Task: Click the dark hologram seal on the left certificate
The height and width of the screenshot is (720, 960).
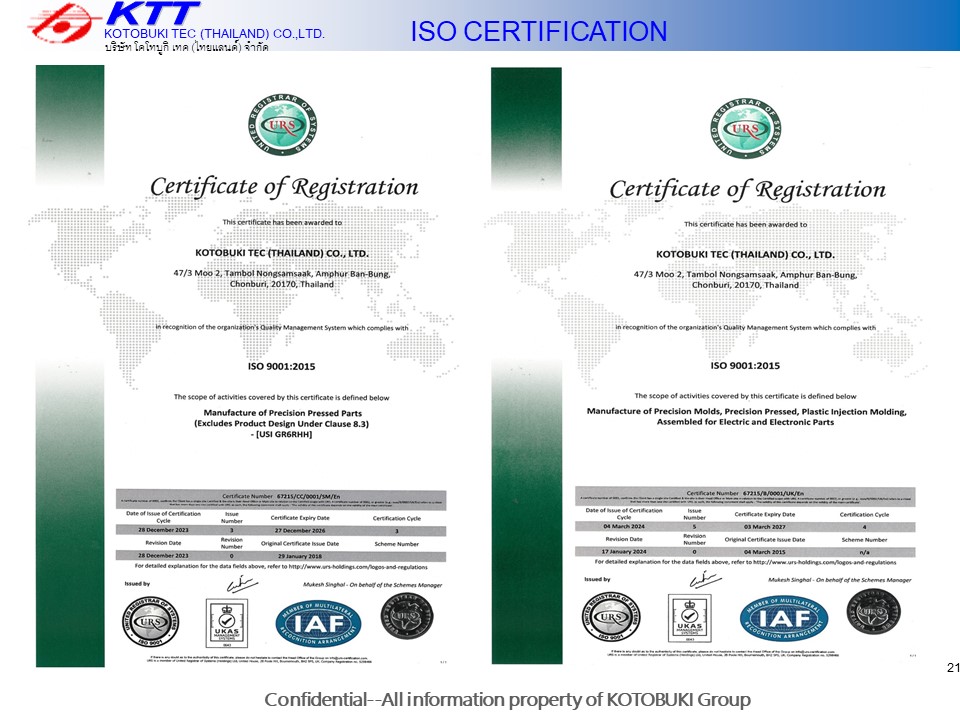Action: point(407,617)
